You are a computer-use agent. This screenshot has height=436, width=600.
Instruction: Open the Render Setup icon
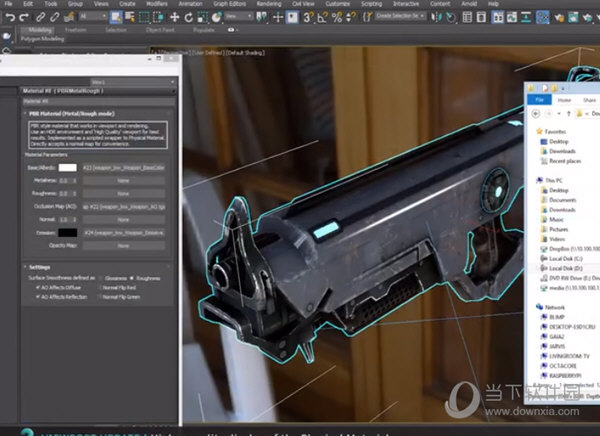559,17
